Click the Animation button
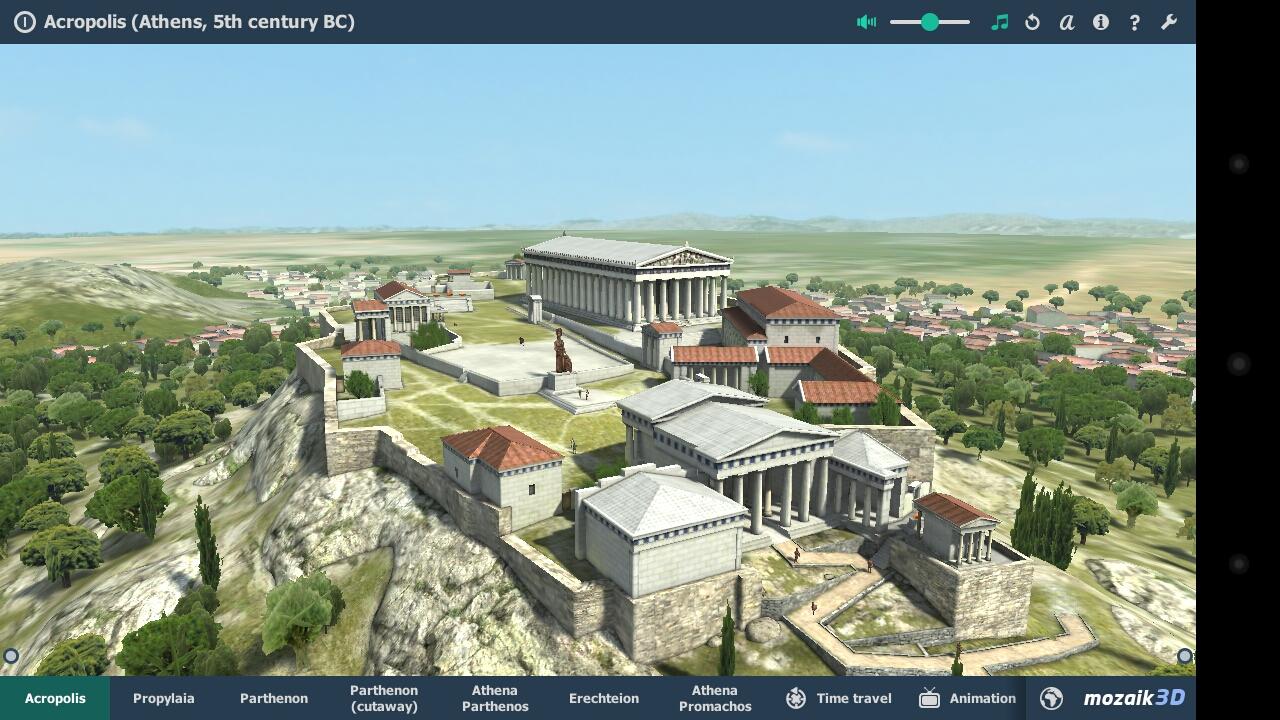The width and height of the screenshot is (1280, 720). coord(967,698)
